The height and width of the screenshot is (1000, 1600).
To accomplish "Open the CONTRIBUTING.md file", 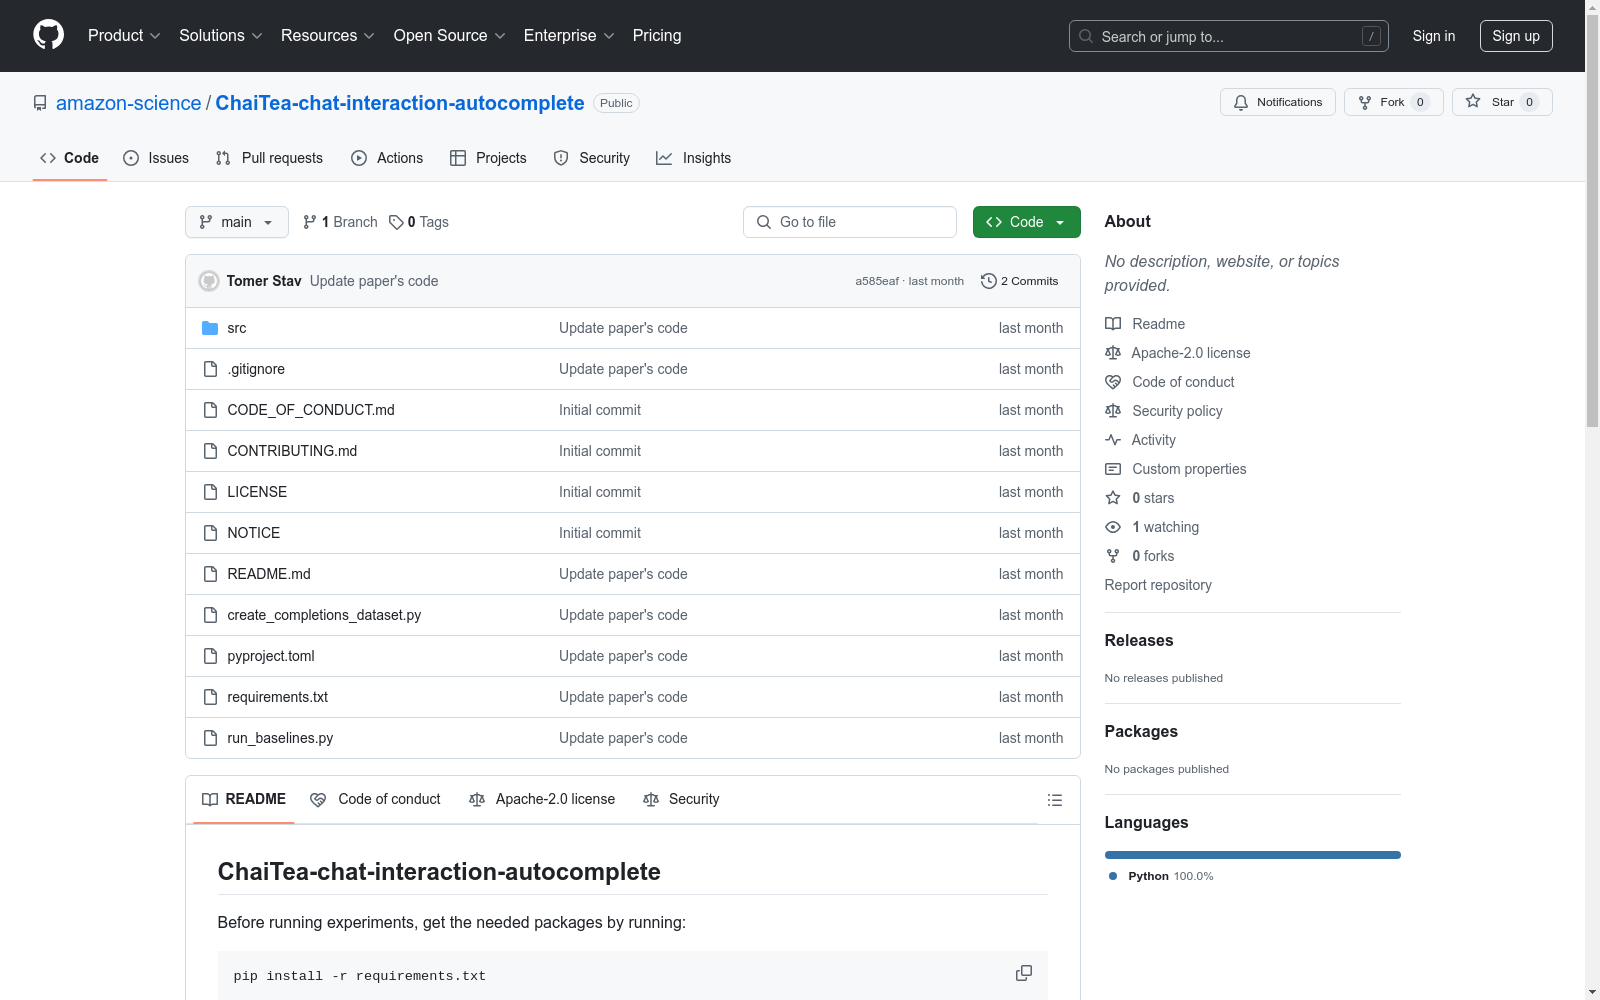I will pyautogui.click(x=292, y=451).
